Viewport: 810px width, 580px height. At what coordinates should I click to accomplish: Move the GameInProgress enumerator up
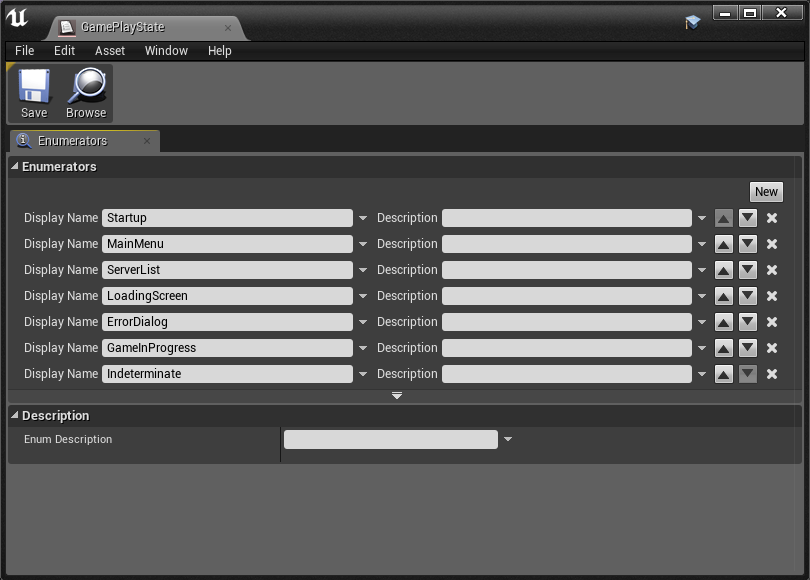724,348
